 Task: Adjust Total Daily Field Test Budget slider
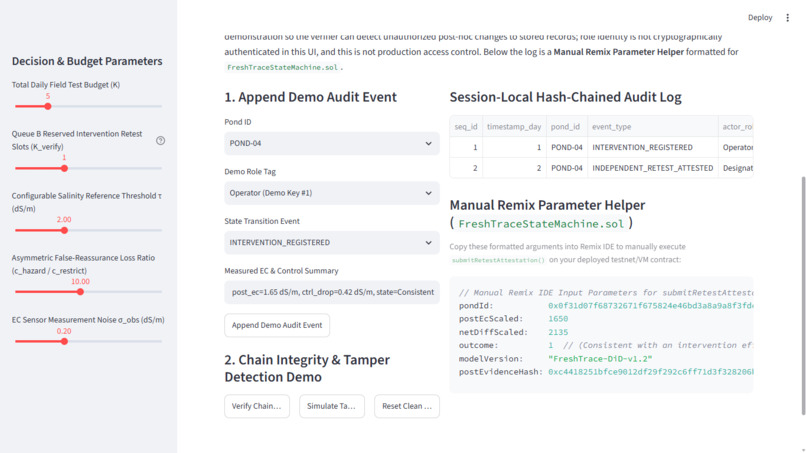click(48, 106)
